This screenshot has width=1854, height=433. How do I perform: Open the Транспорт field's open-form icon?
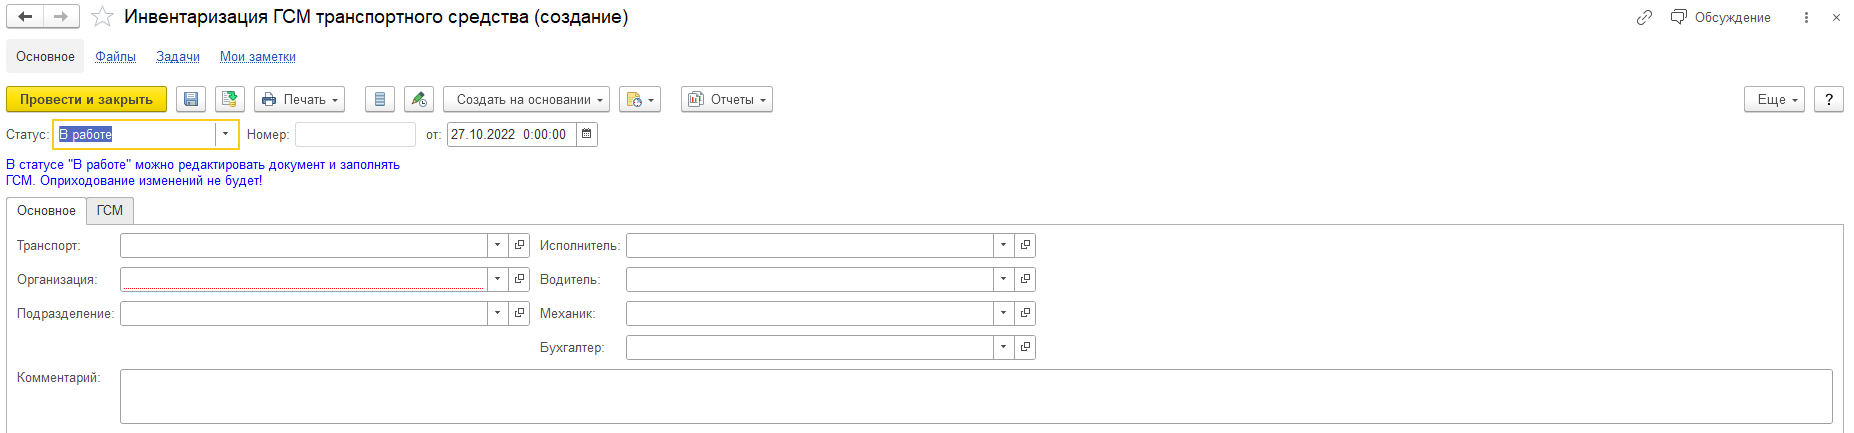(519, 245)
